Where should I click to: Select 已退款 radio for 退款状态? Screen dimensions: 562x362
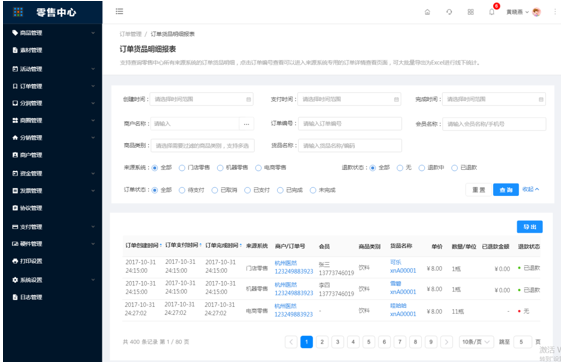tap(454, 168)
